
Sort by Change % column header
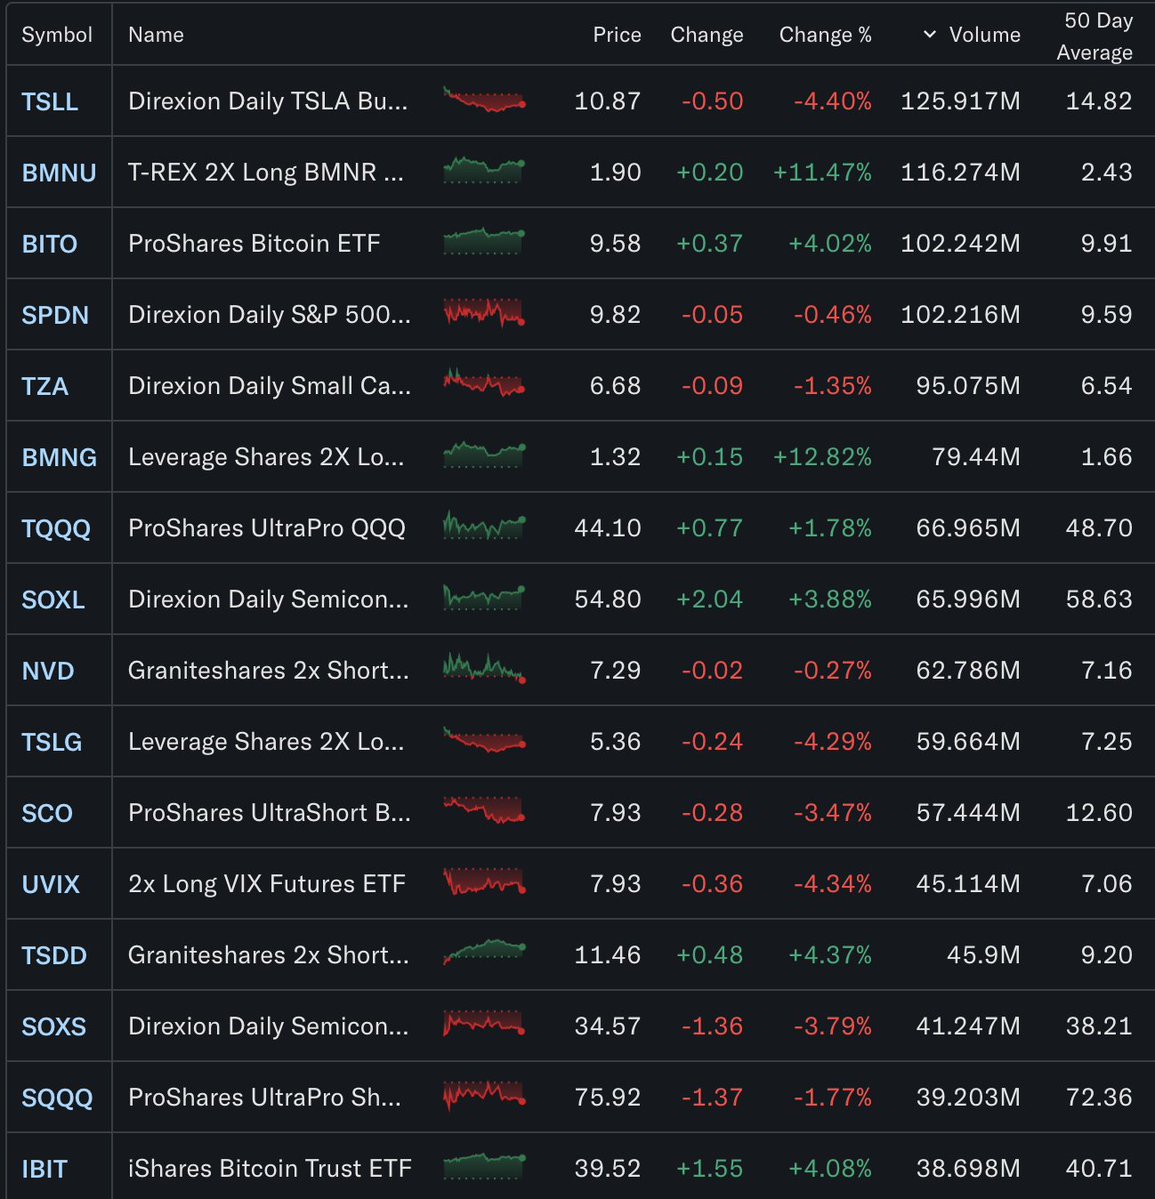pyautogui.click(x=825, y=35)
